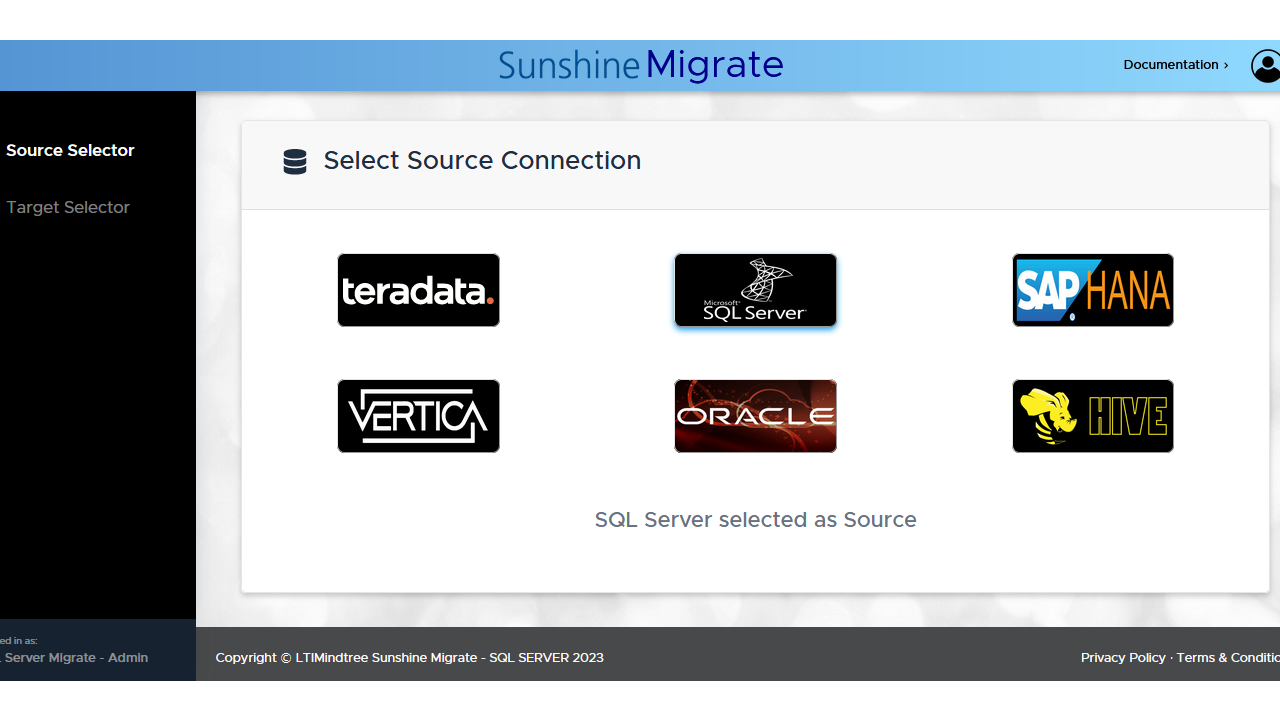Click the Sunshine Migrate logo
Image resolution: width=1280 pixels, height=720 pixels.
pyautogui.click(x=641, y=65)
